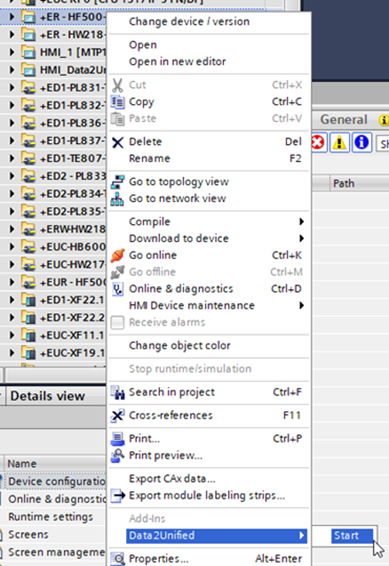The image size is (389, 566).
Task: Click the Properties icon
Action: pos(117,559)
